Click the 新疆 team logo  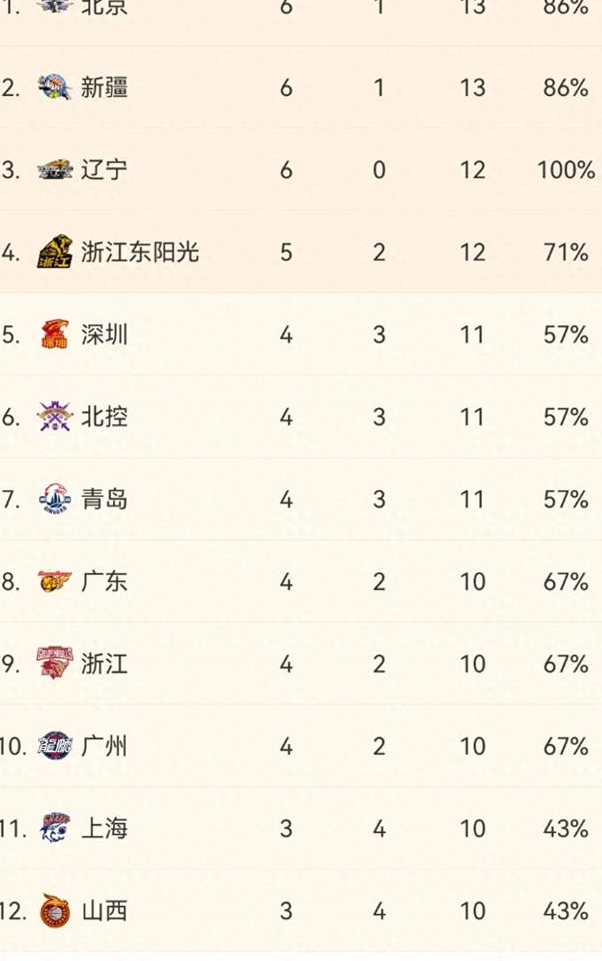coord(56,88)
